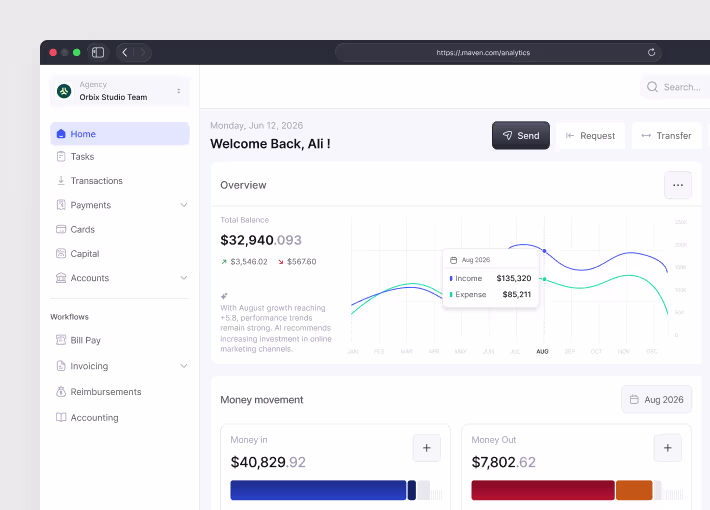Click the Income data point on chart
Viewport: 710px width, 510px height.
544,250
